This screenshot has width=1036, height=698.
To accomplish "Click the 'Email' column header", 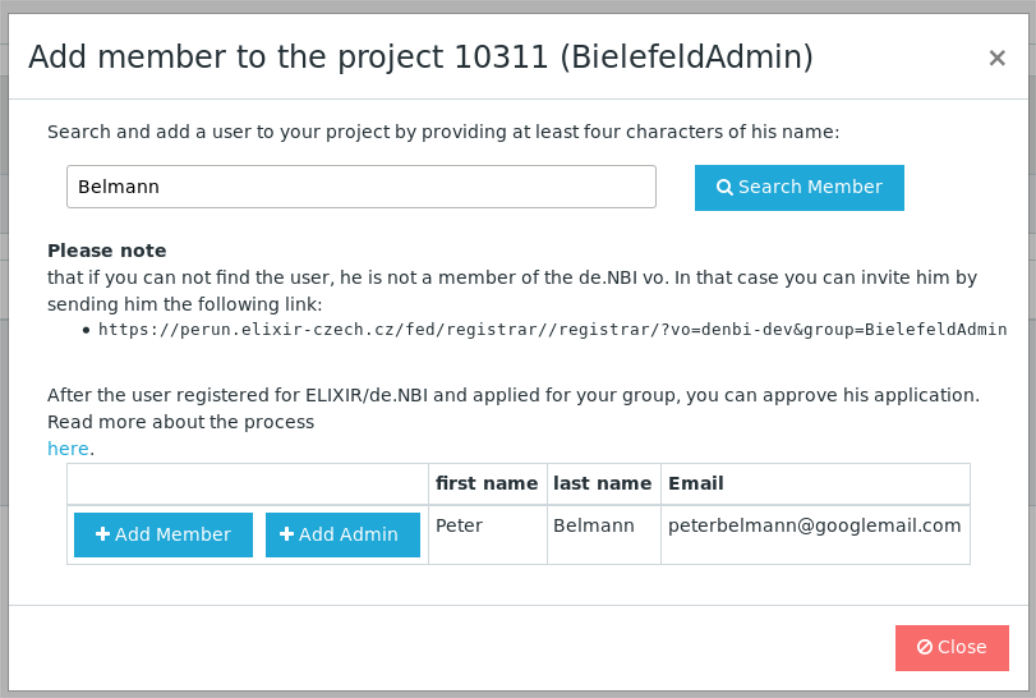I will click(696, 483).
